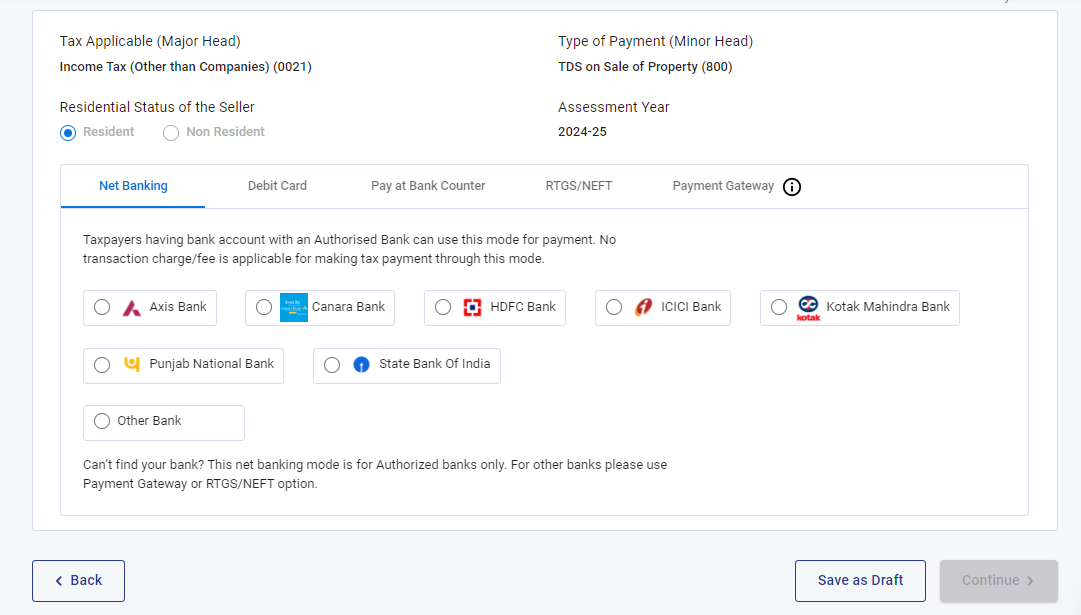Image resolution: width=1081 pixels, height=615 pixels.
Task: Enable the HDFC Bank radio button
Action: (443, 307)
